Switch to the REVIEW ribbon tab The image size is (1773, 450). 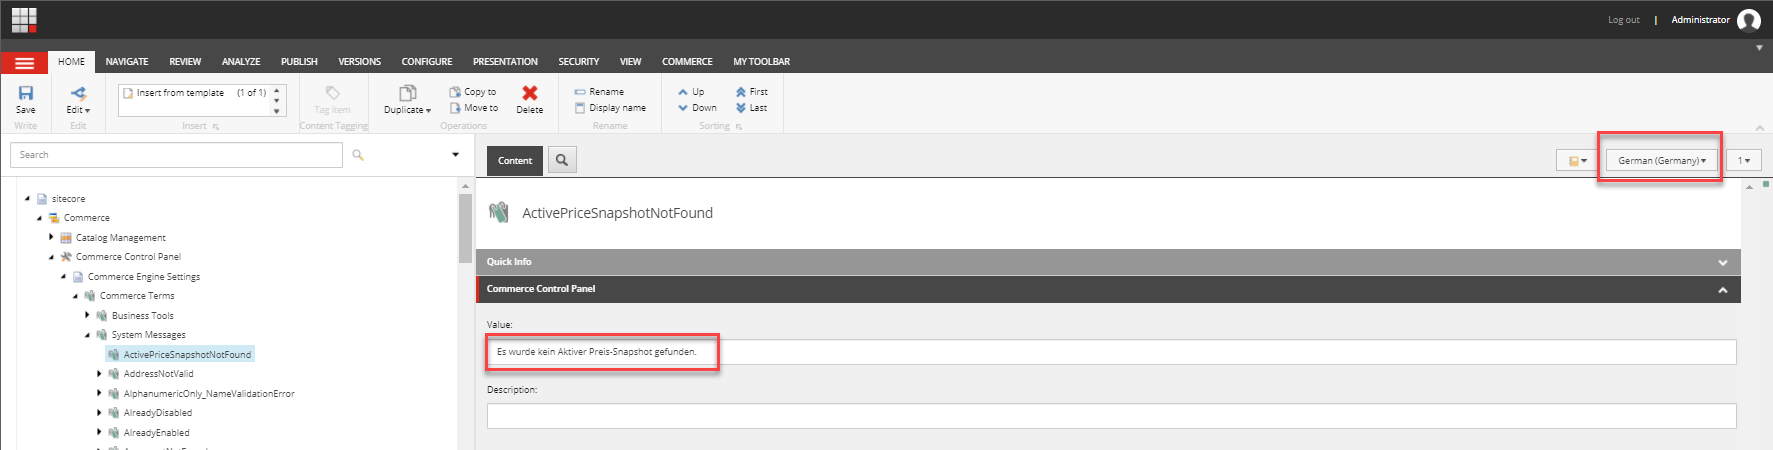(185, 62)
